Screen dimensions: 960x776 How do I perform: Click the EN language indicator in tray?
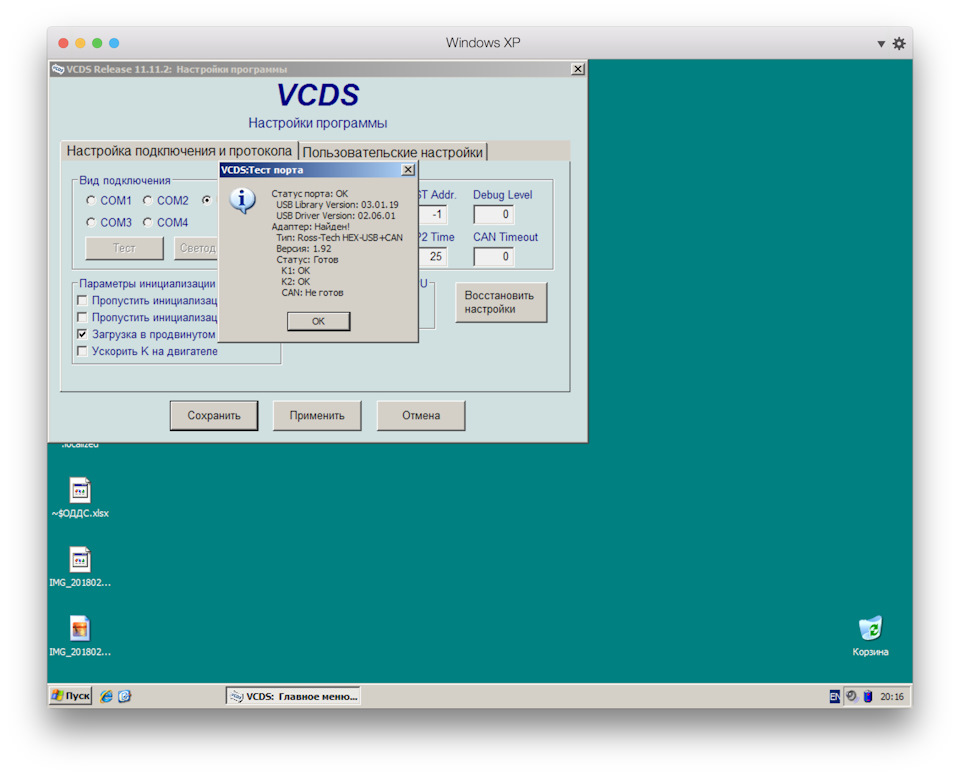(834, 696)
